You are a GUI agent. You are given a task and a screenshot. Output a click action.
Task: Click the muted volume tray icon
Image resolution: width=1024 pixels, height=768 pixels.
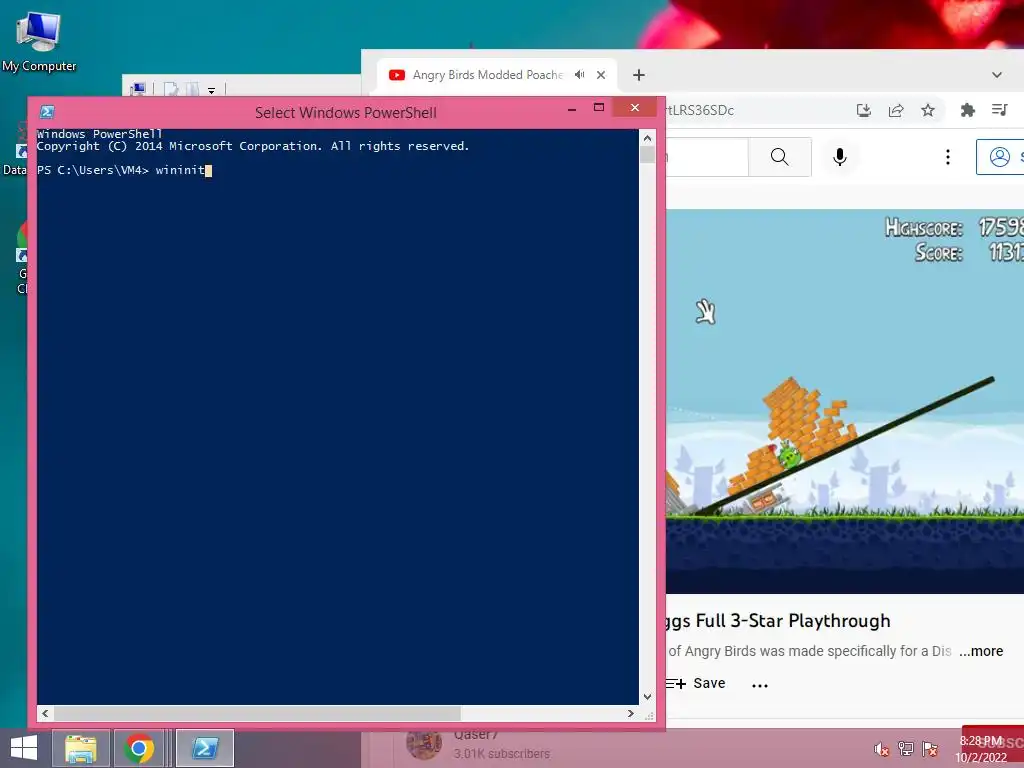[x=881, y=749]
